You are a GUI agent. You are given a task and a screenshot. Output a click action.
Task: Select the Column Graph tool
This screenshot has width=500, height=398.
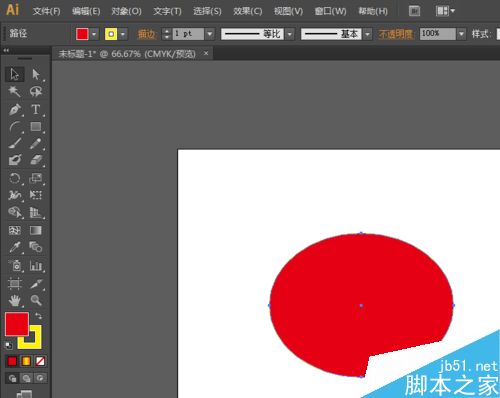36,266
